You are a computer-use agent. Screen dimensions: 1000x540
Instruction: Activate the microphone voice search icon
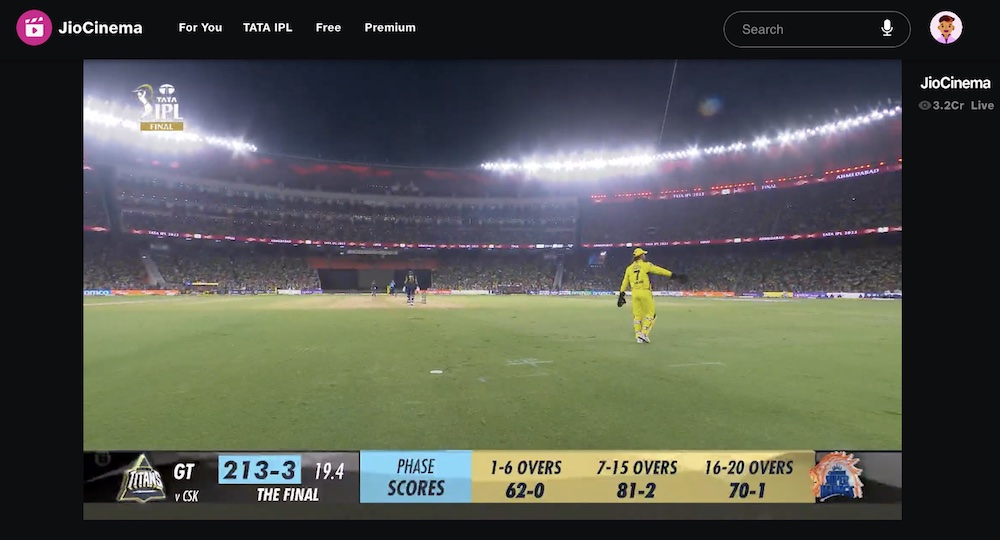[x=887, y=29]
